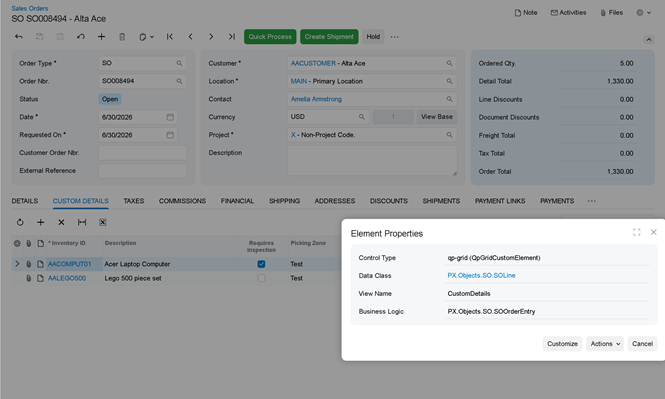Open the Date calendar picker
The height and width of the screenshot is (399, 665).
coord(170,117)
